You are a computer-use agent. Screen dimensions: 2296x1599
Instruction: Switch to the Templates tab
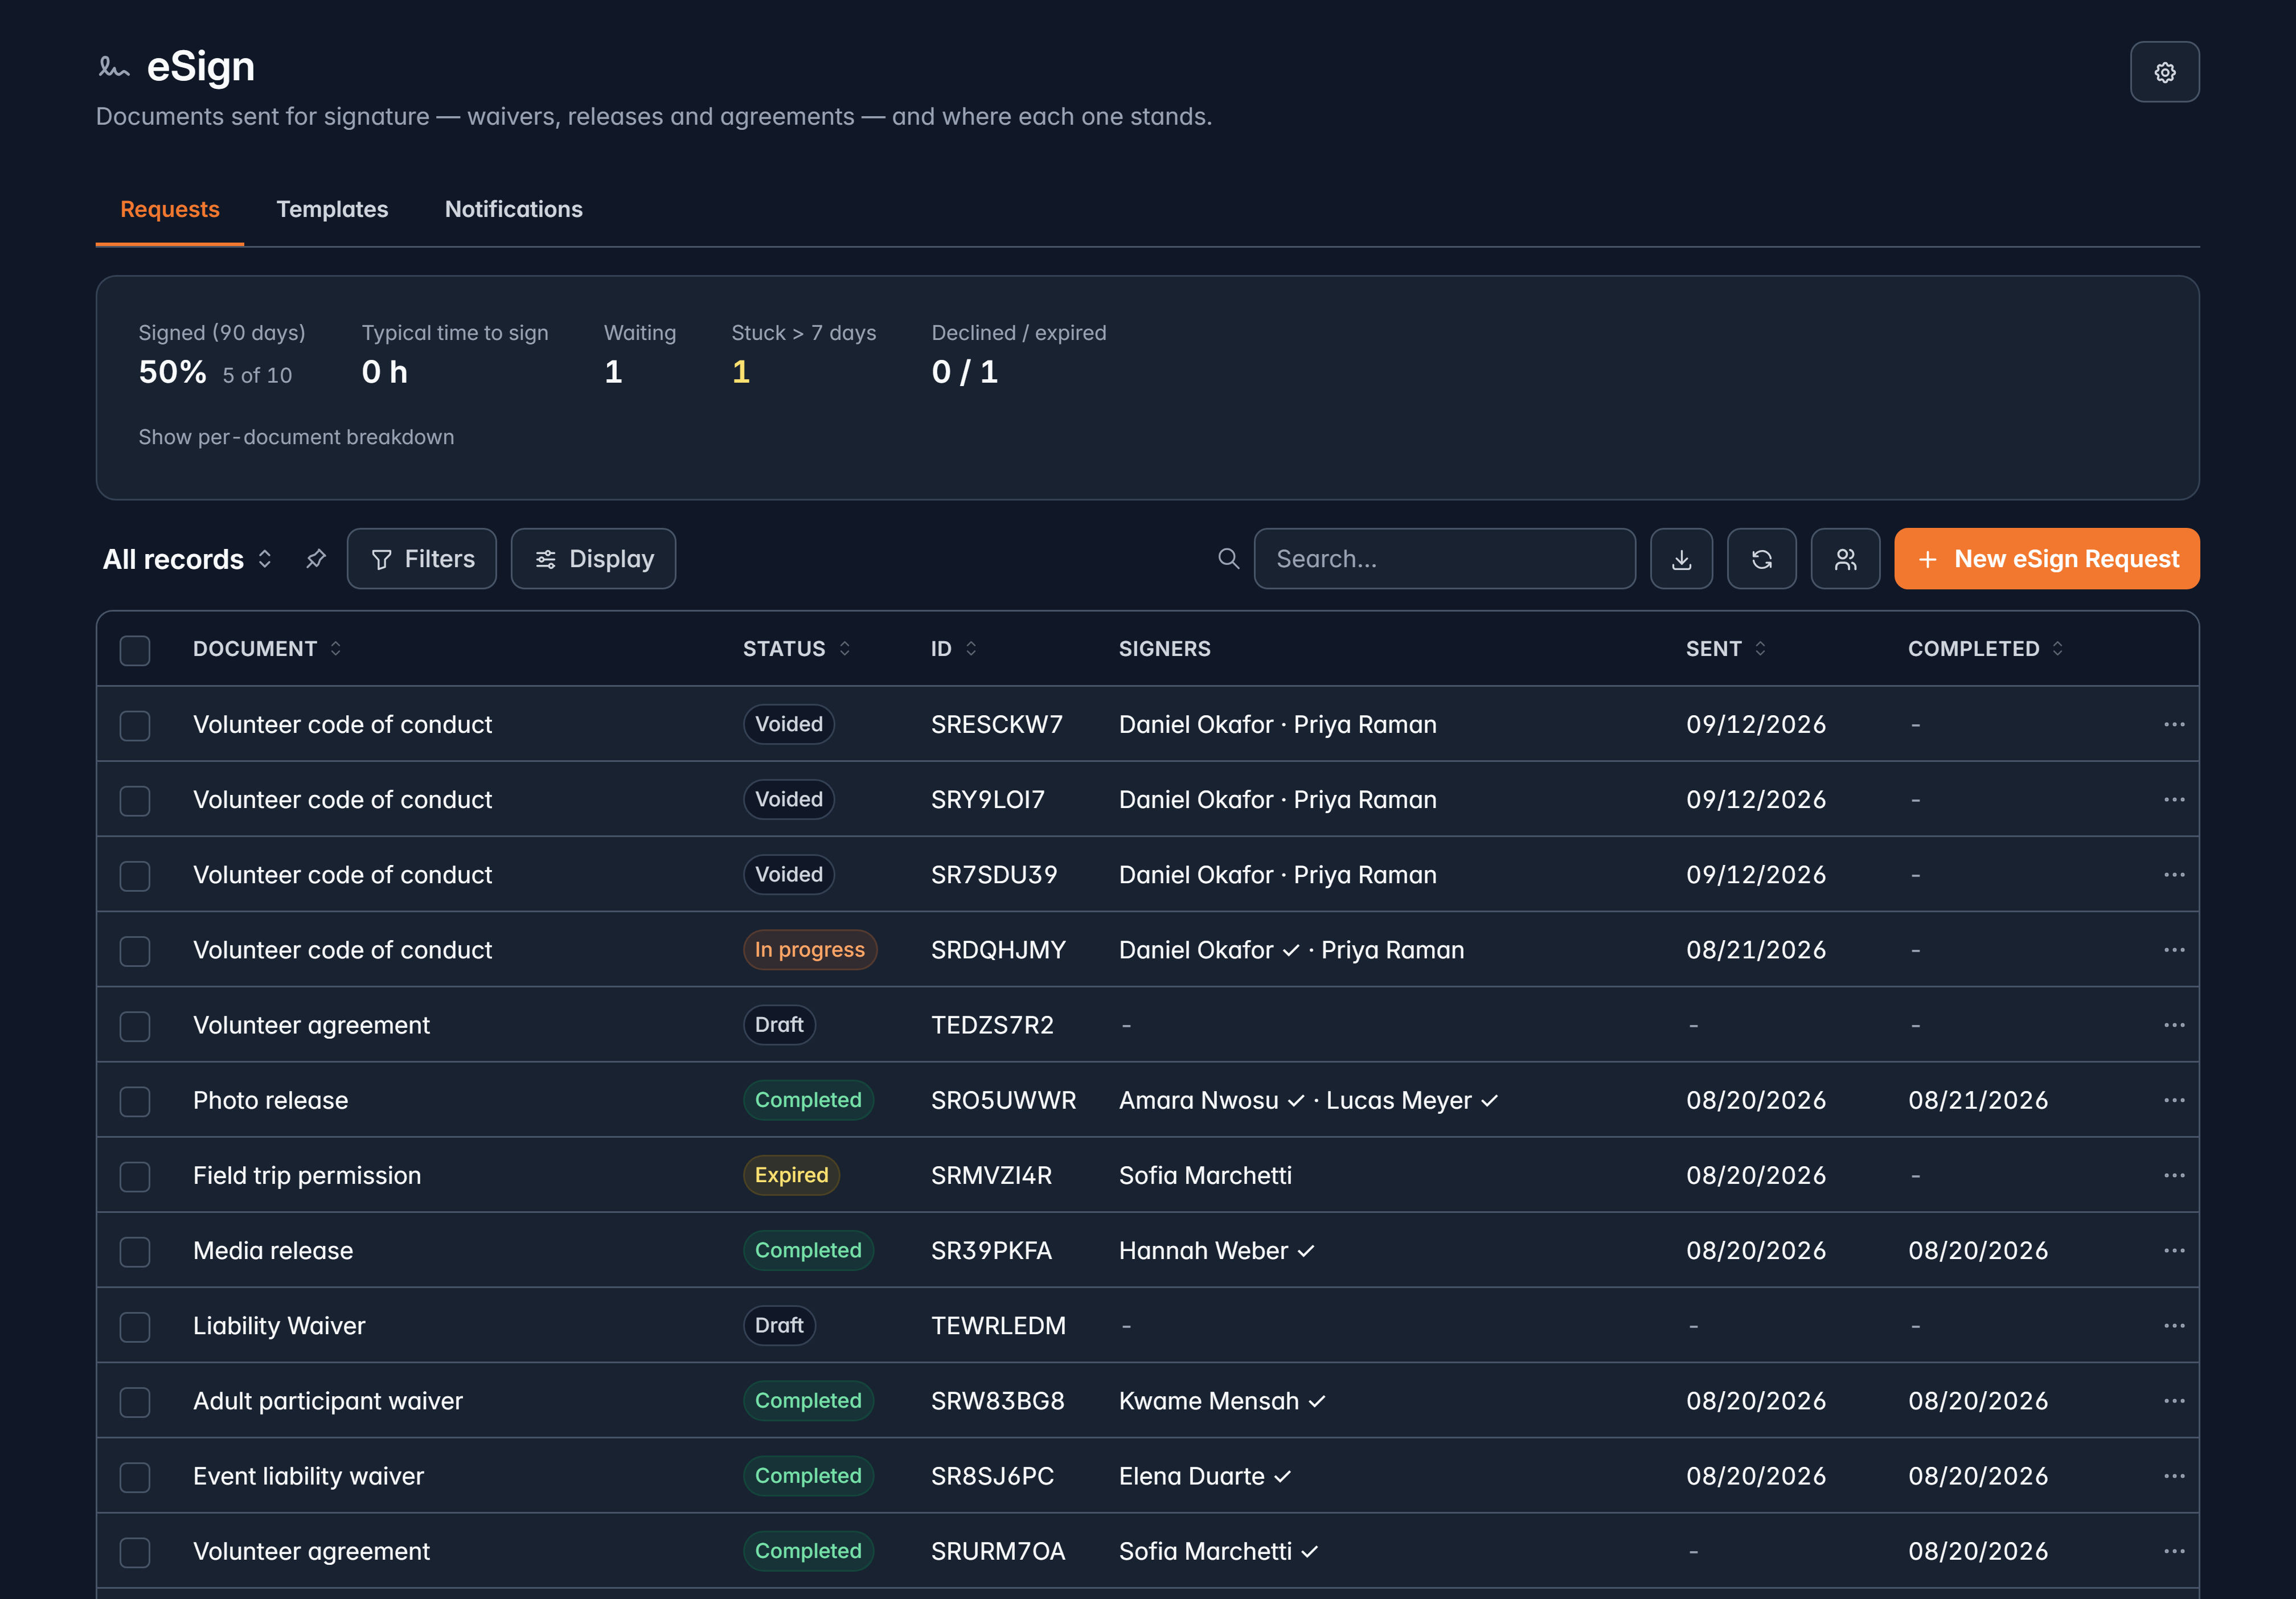[x=332, y=209]
